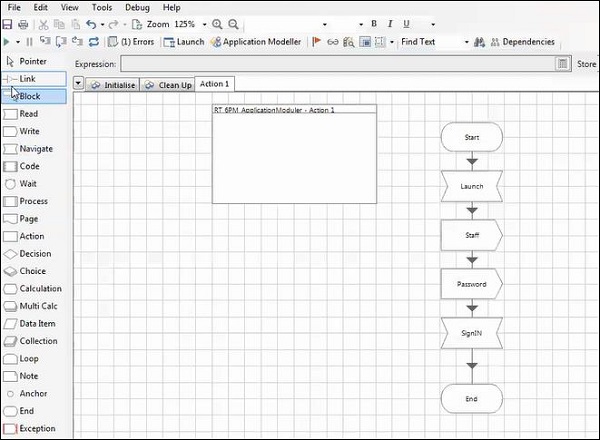Select the Pointer tool
This screenshot has width=600, height=440.
click(x=32, y=61)
